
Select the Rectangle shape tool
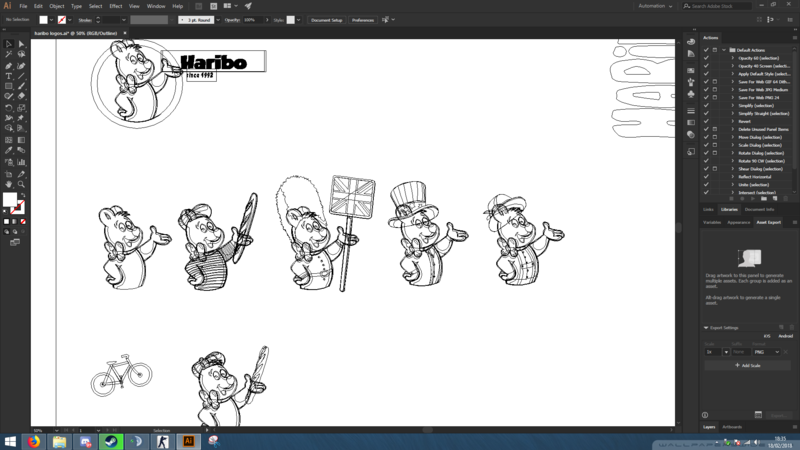[9, 86]
